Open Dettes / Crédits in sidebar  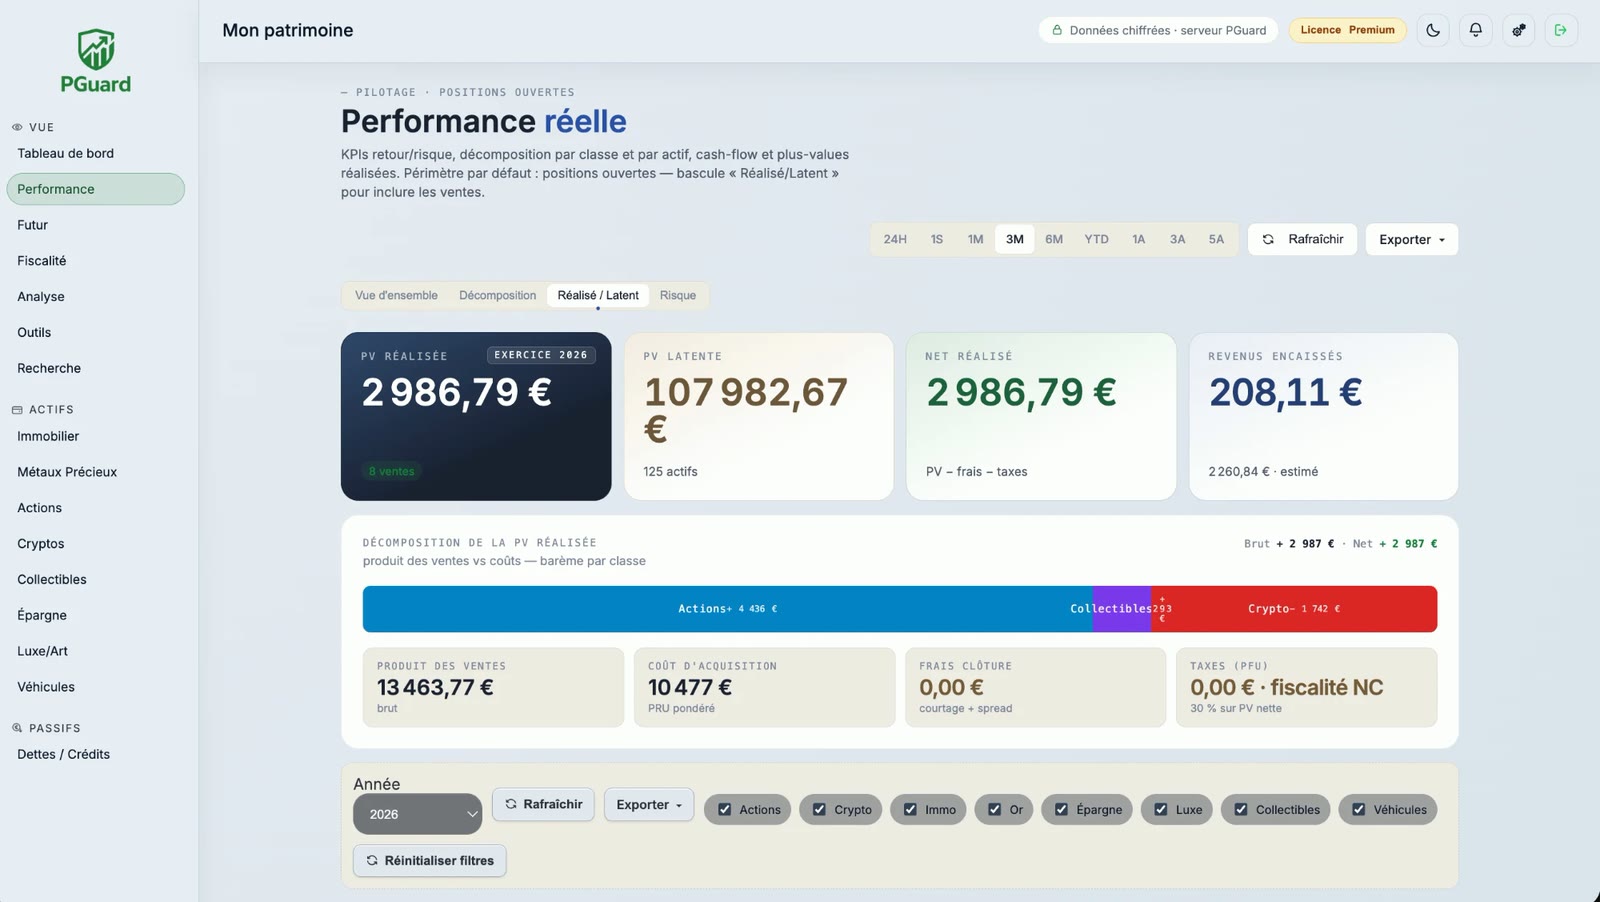95,754
